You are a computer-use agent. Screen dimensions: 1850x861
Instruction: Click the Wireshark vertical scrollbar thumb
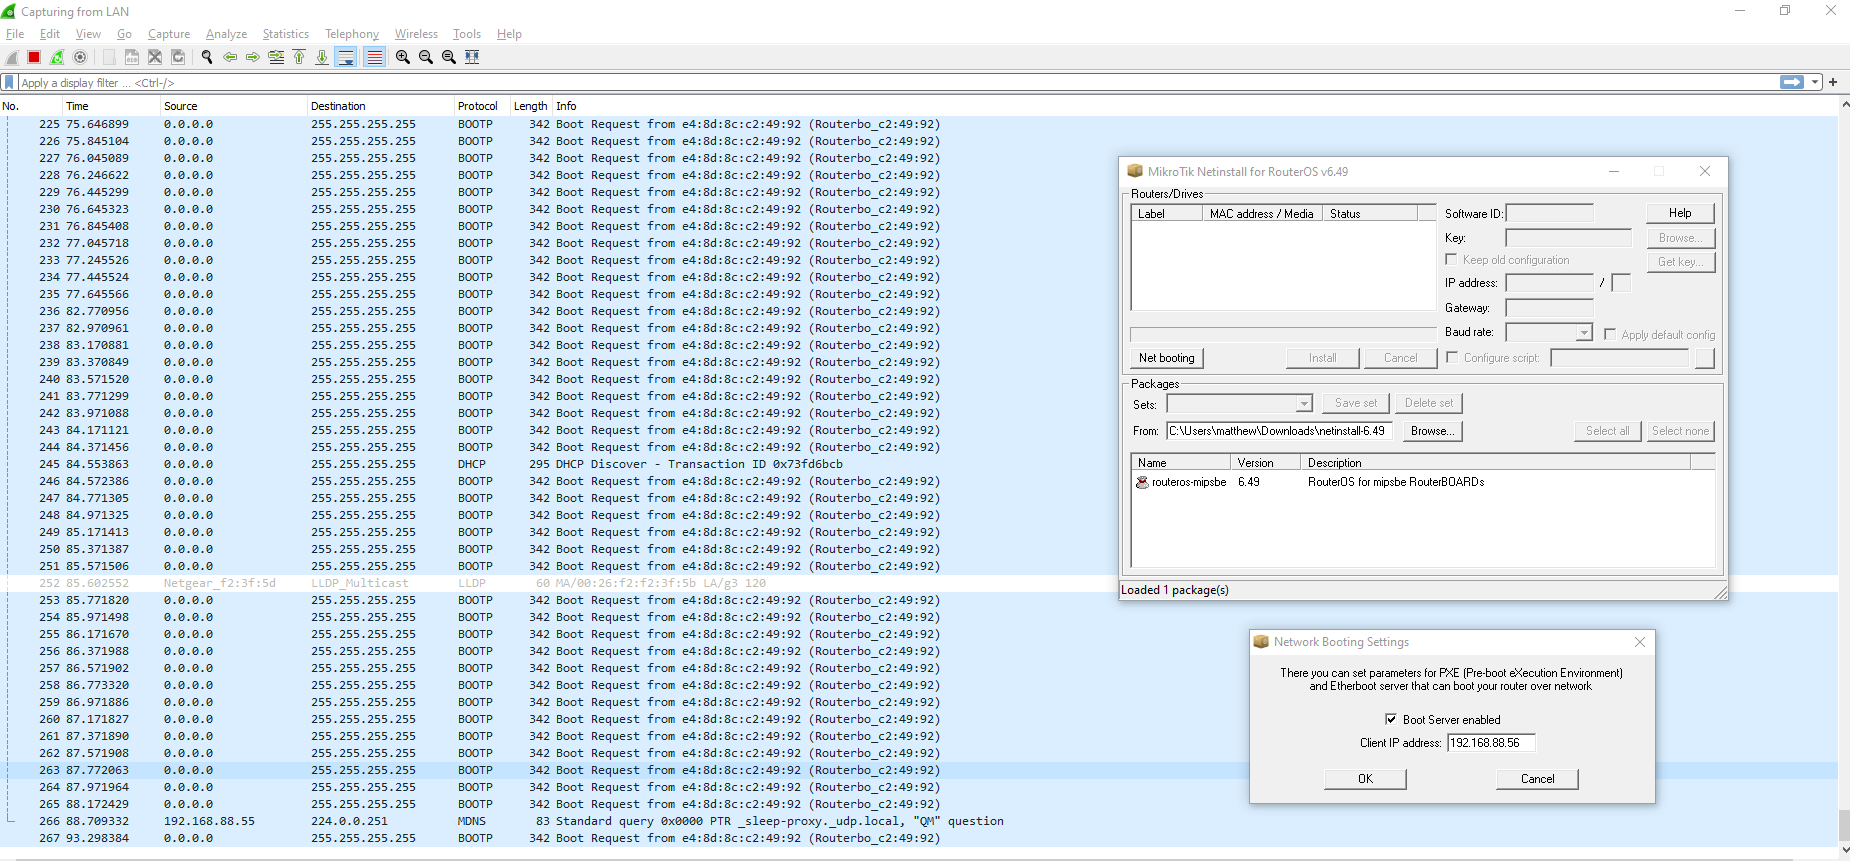click(1844, 826)
